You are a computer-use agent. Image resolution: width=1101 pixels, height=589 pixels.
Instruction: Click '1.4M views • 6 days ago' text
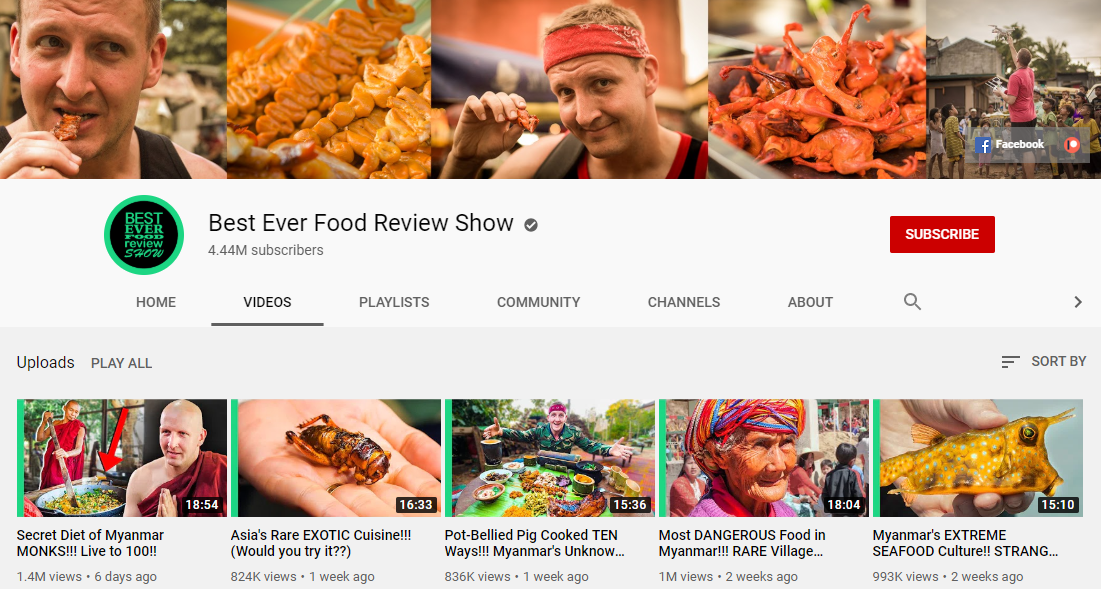pyautogui.click(x=86, y=576)
